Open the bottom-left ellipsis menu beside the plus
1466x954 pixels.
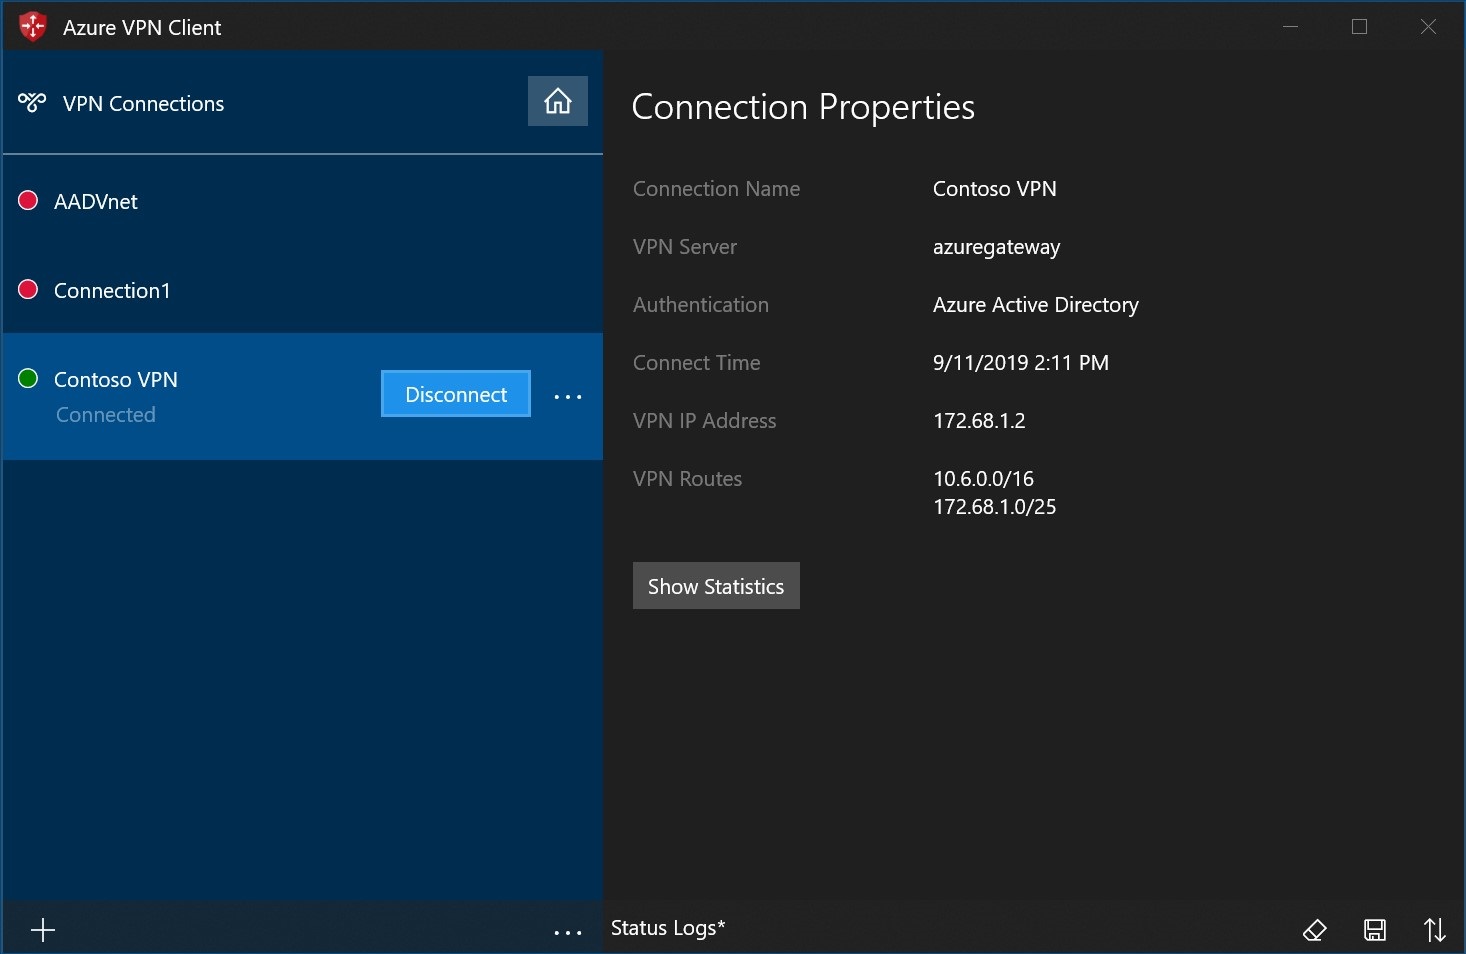[x=568, y=932]
